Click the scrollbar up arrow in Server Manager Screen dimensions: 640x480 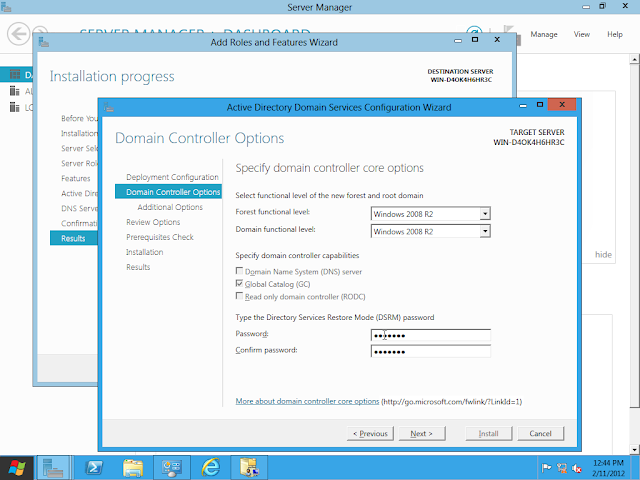pos(634,60)
